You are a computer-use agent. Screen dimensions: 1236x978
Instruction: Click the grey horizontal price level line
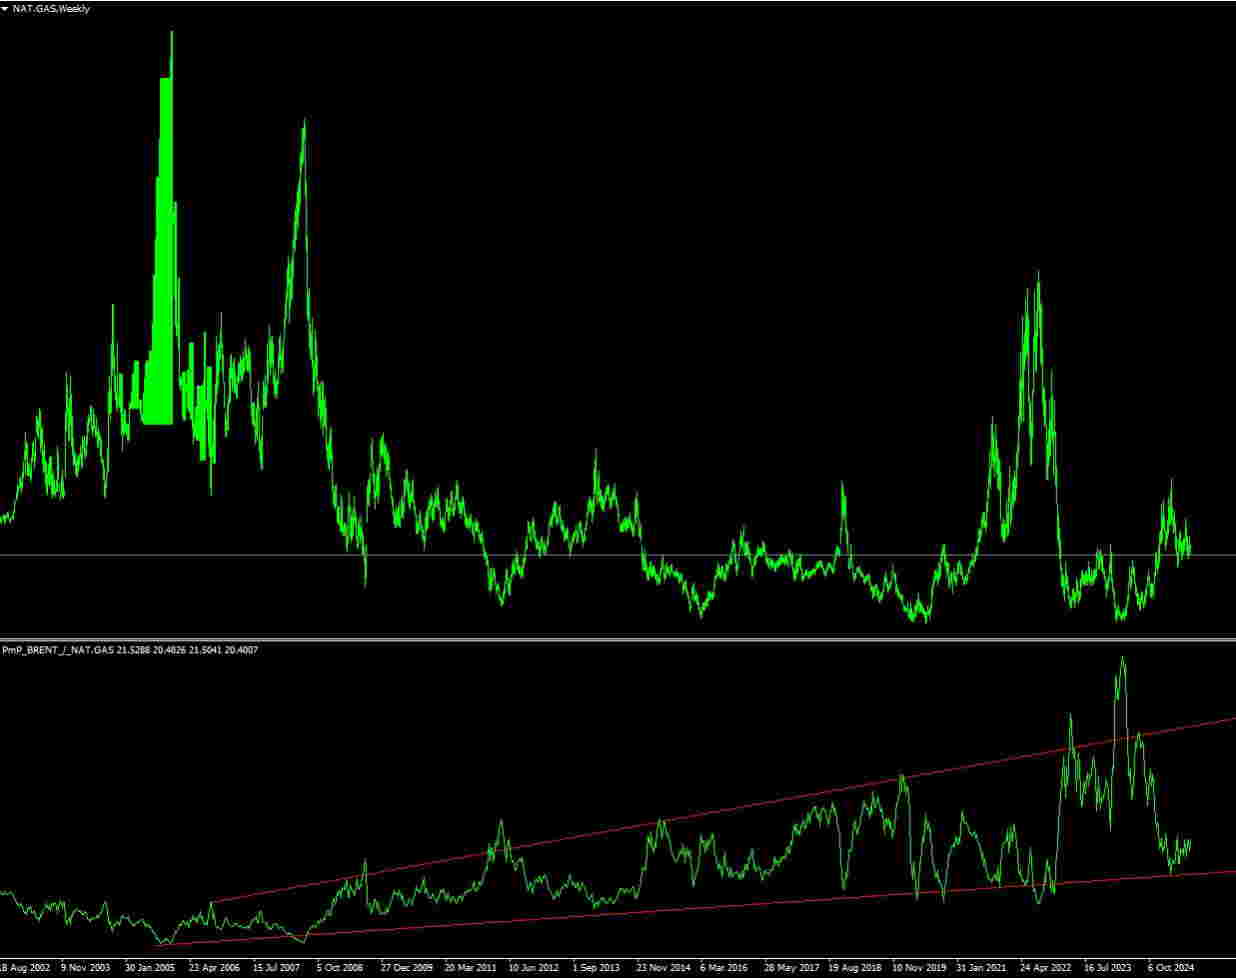click(x=618, y=555)
